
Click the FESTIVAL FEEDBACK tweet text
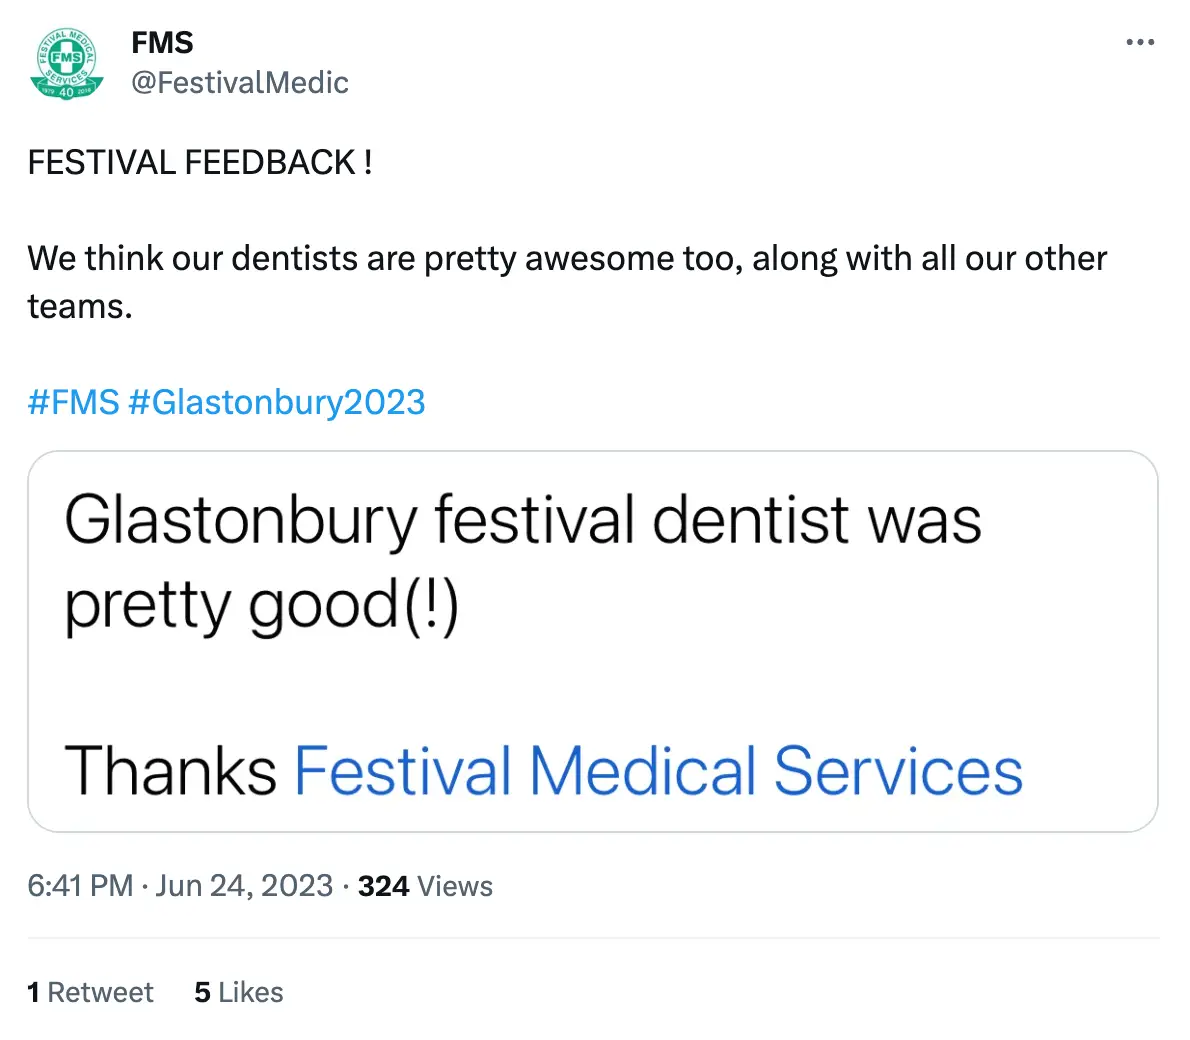(x=200, y=161)
